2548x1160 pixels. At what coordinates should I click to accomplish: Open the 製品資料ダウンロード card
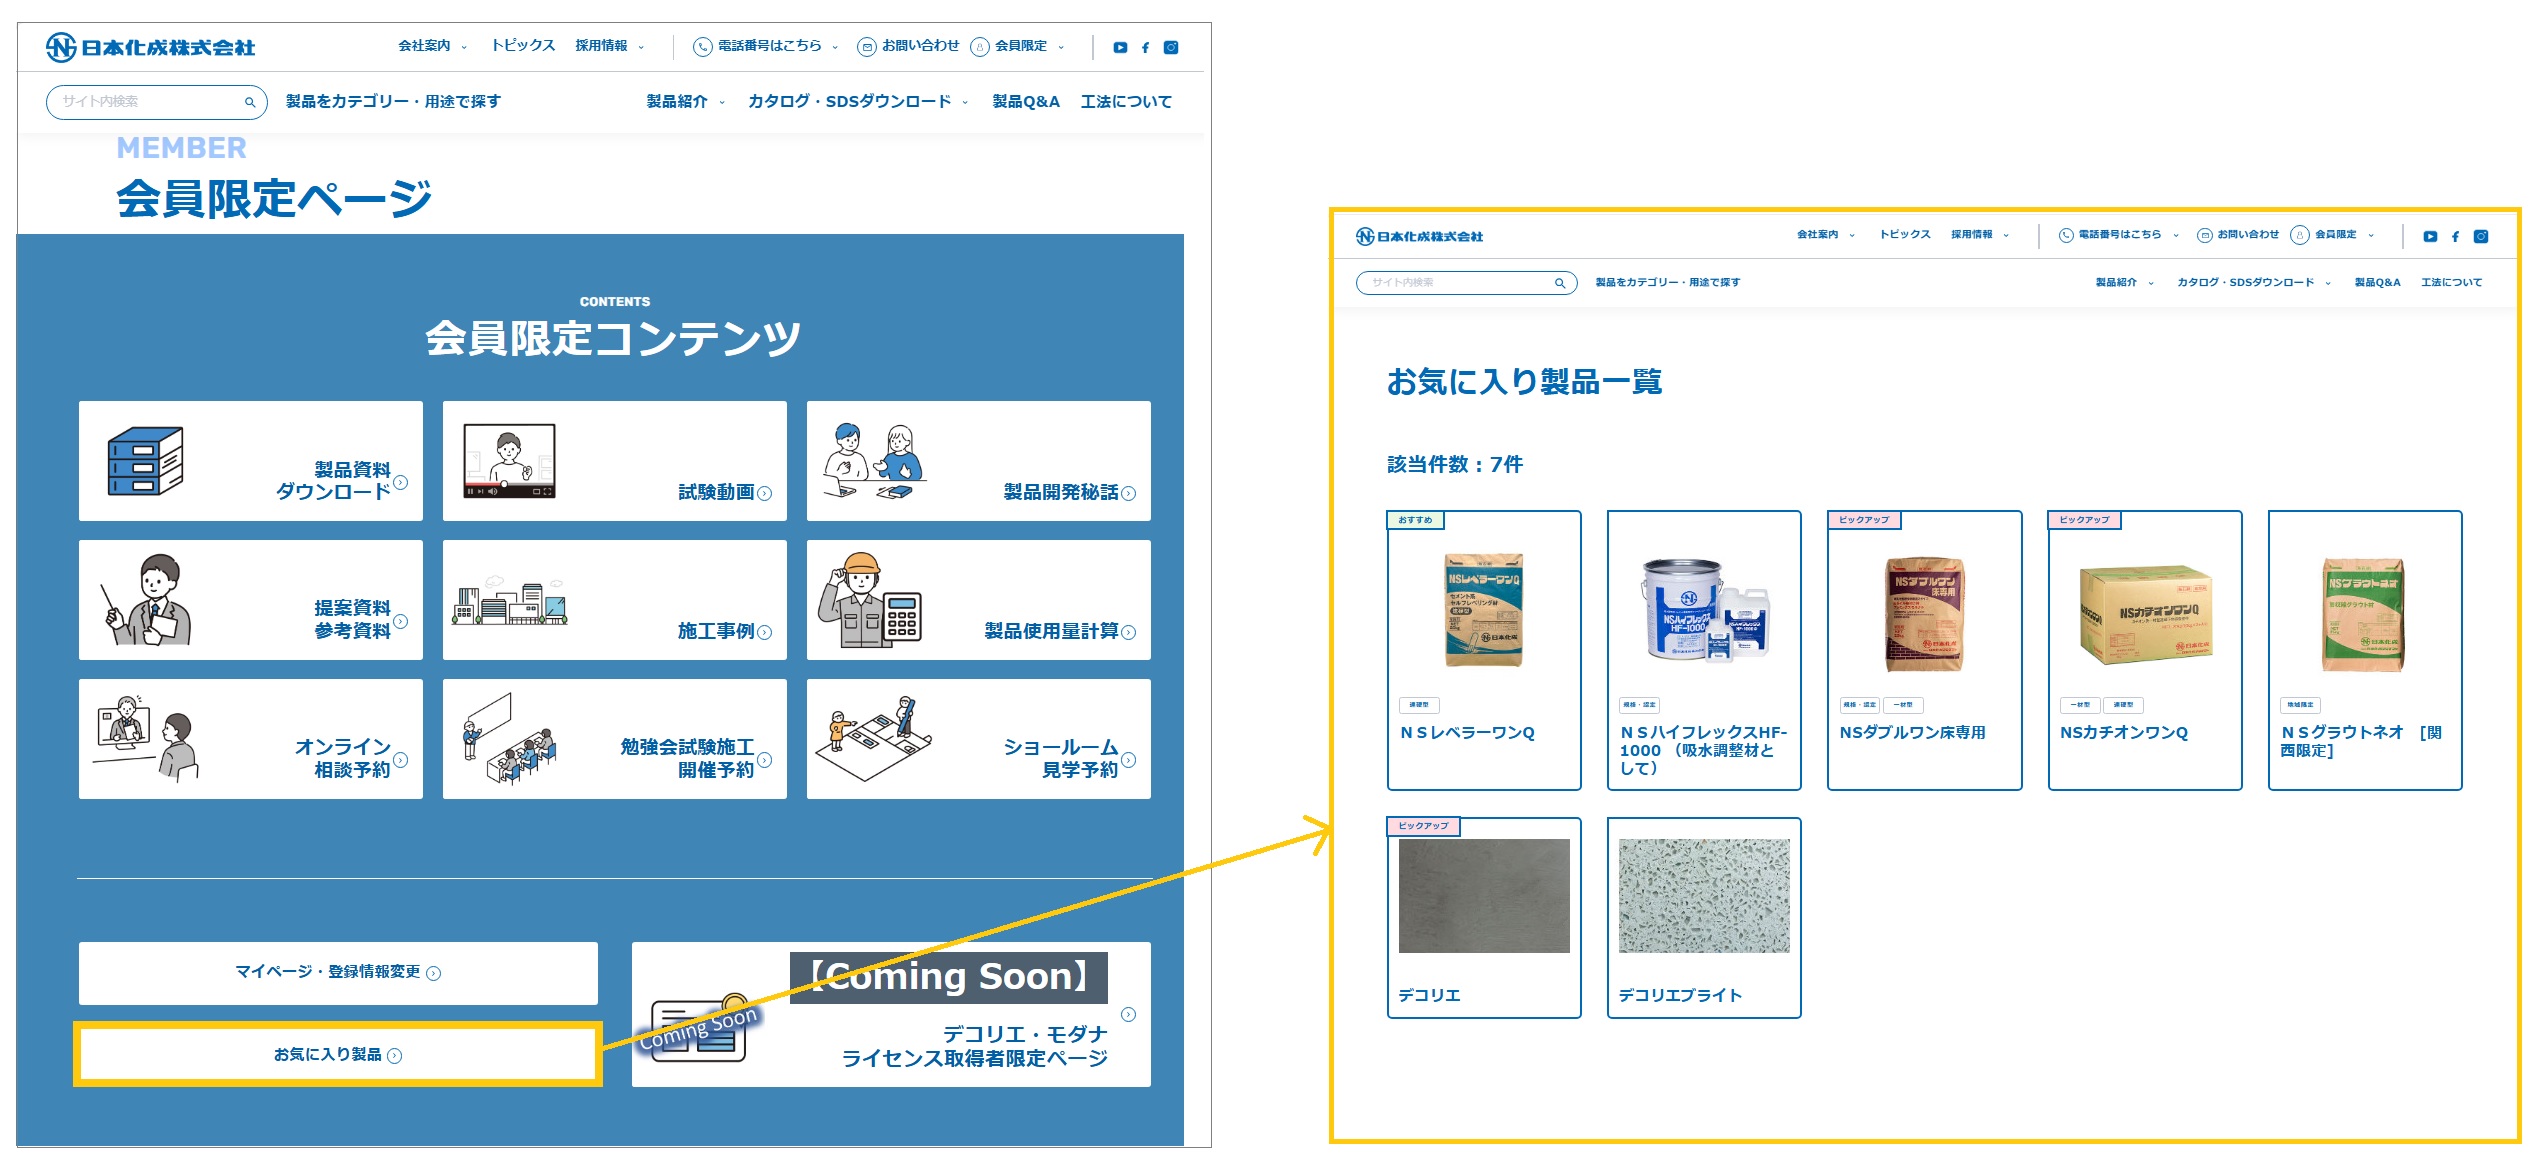(x=251, y=461)
